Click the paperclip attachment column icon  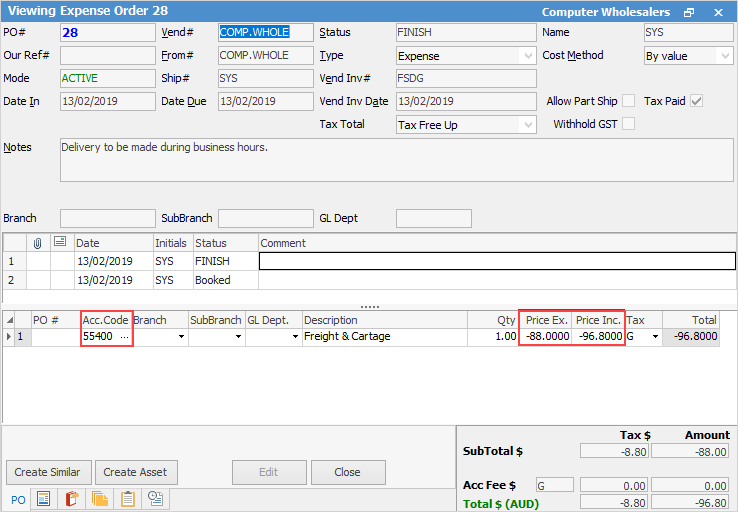[38, 243]
